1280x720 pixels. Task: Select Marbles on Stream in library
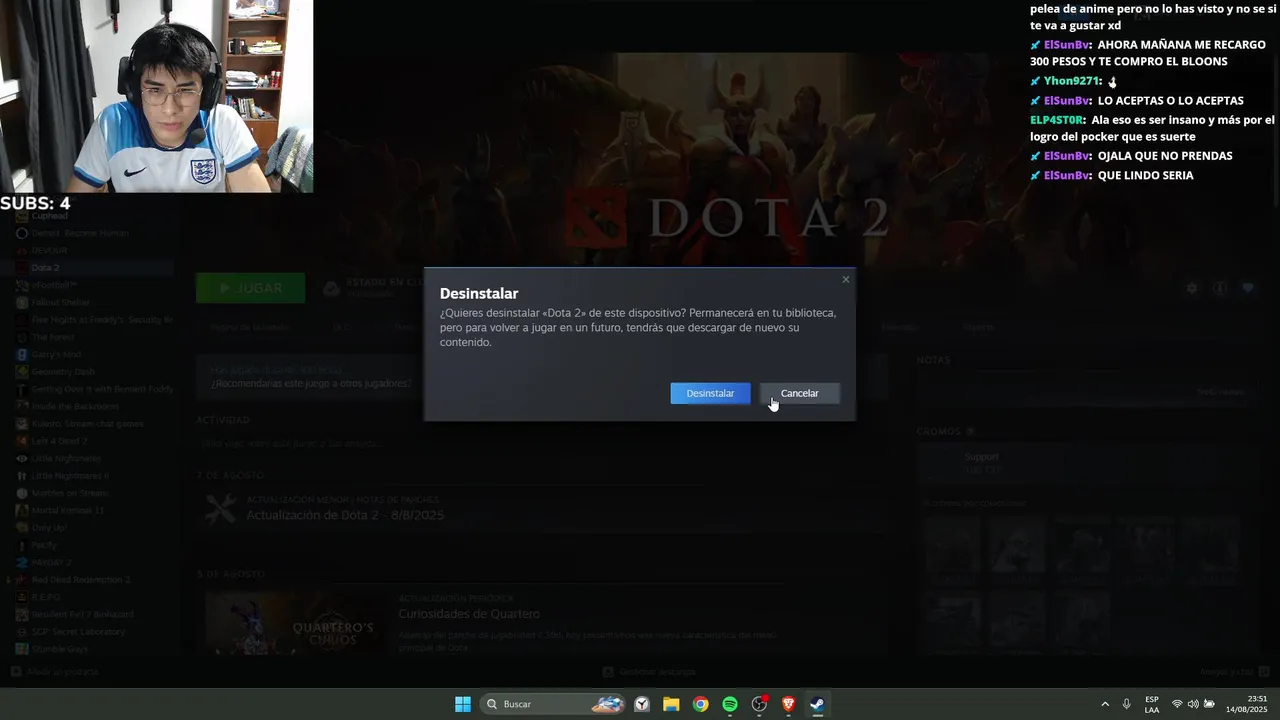click(70, 493)
